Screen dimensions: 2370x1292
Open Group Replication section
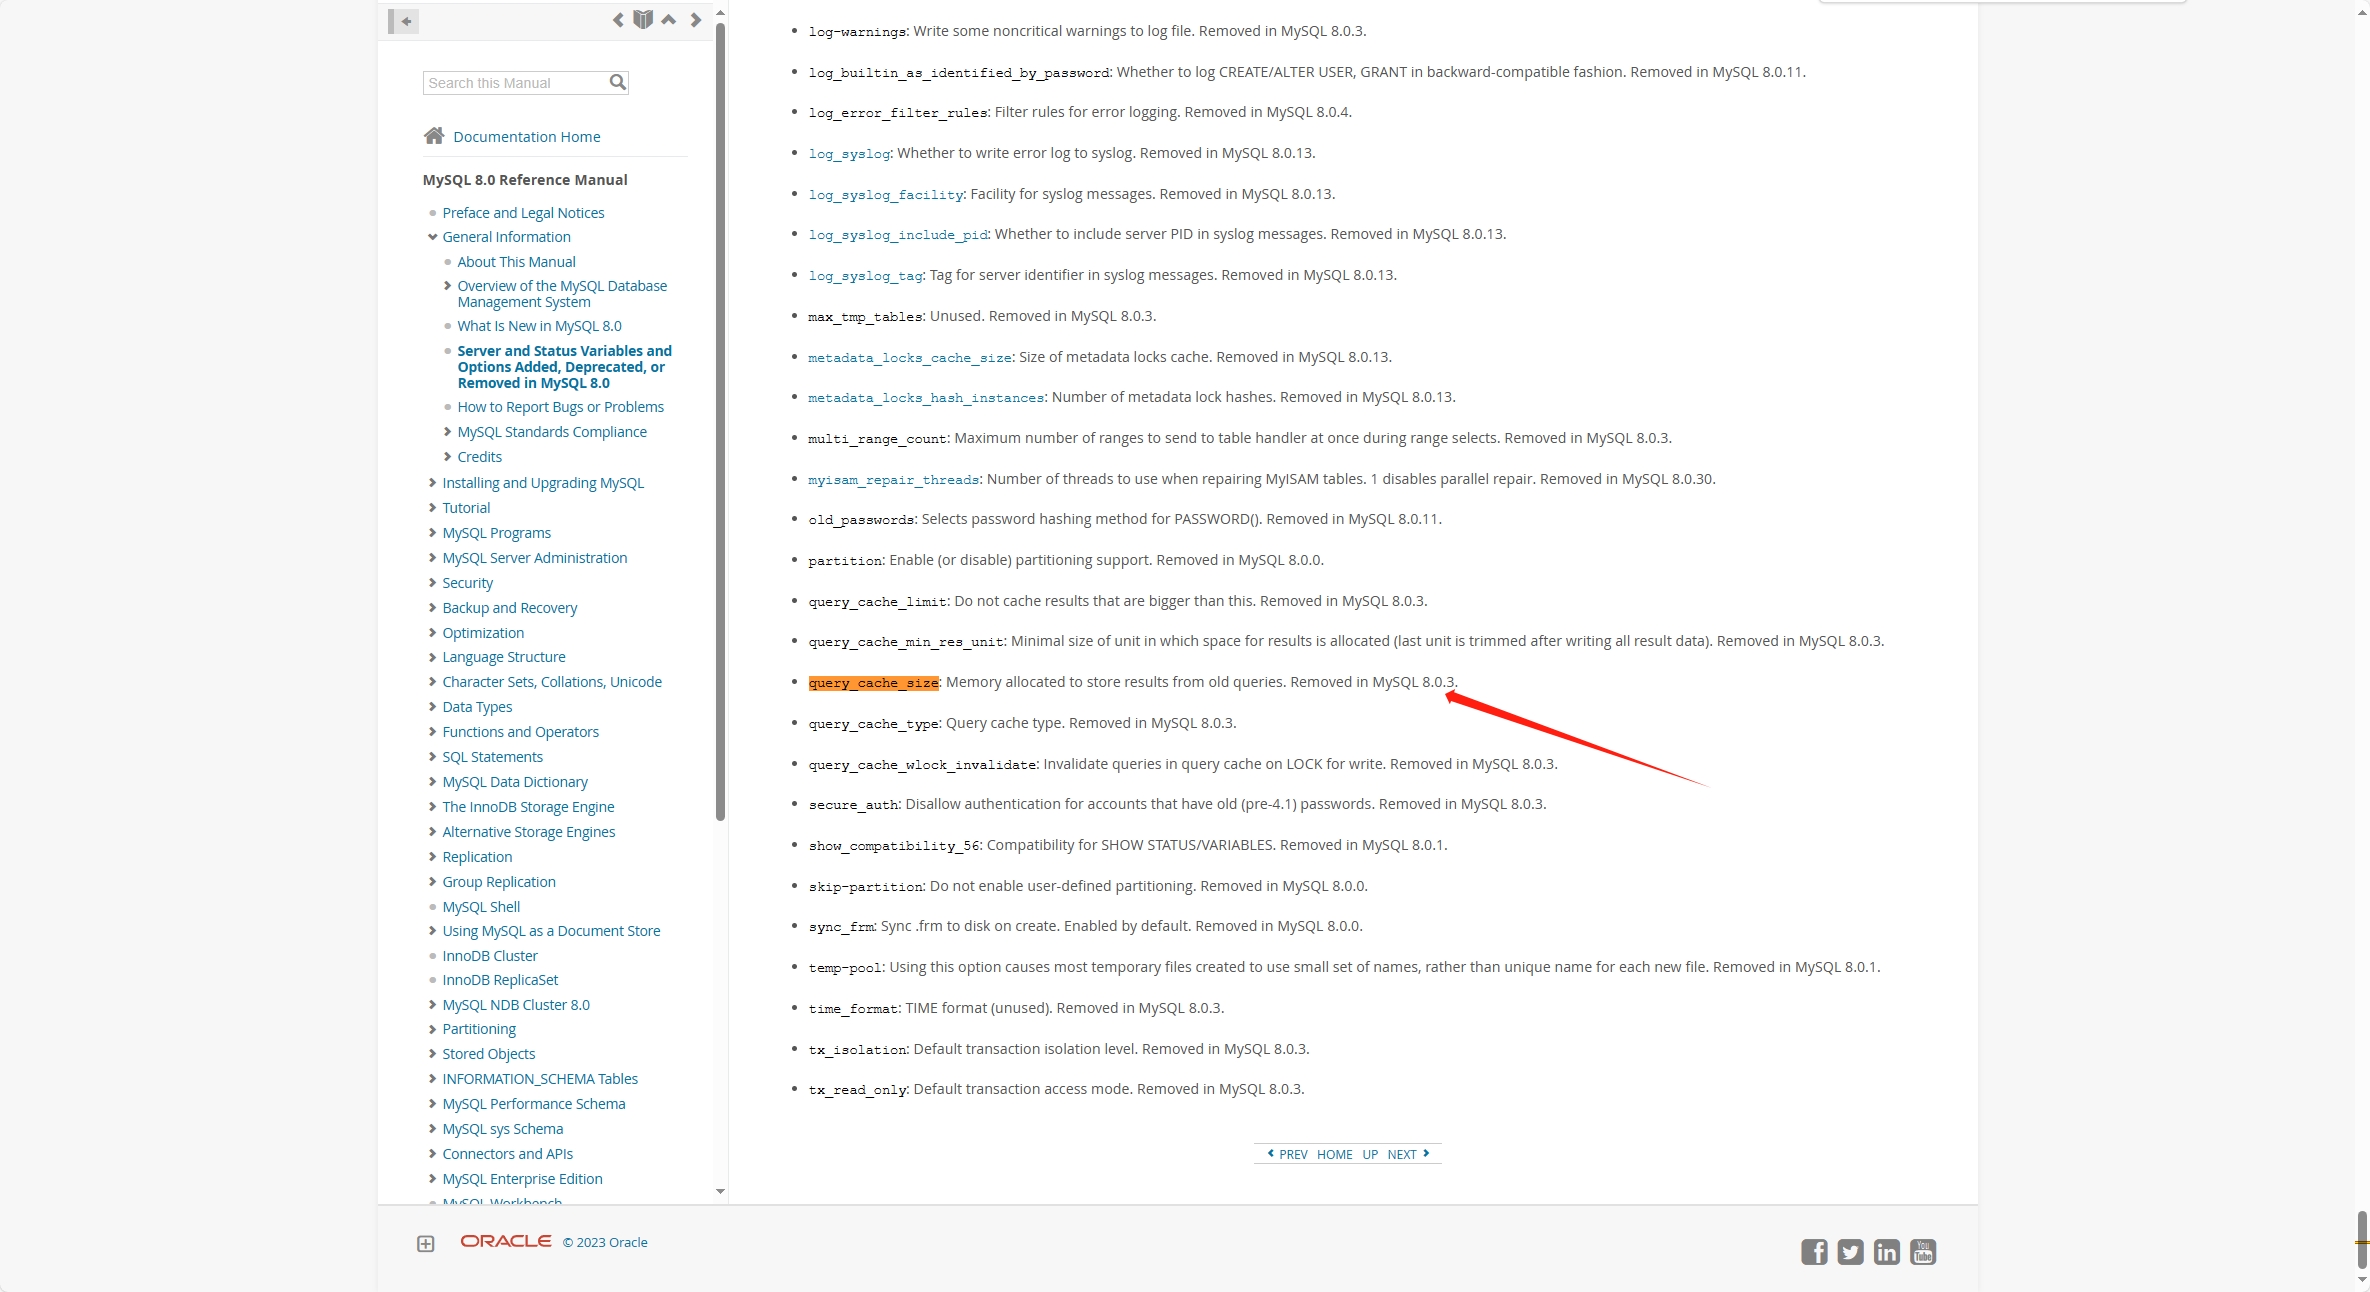(x=499, y=882)
